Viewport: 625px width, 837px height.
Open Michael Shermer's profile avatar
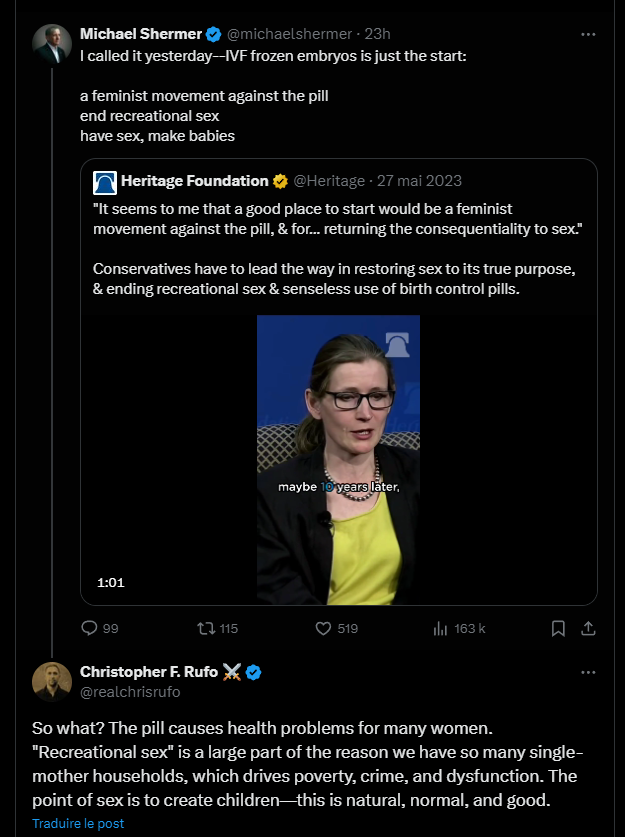click(52, 44)
